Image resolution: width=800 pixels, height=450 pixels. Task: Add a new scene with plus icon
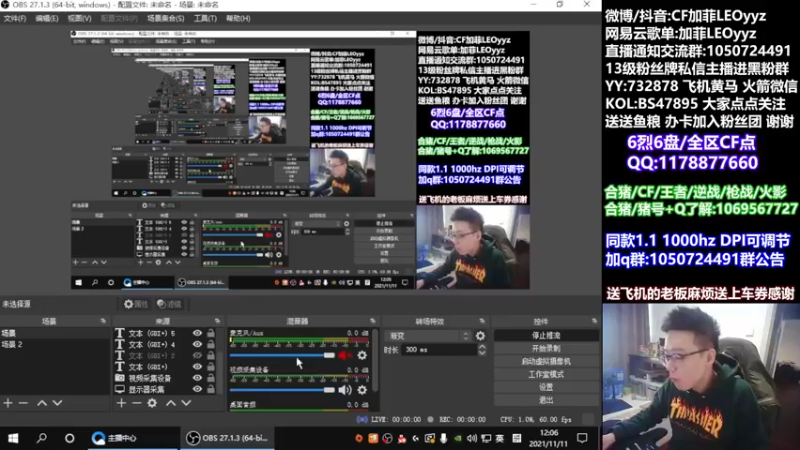tap(8, 403)
